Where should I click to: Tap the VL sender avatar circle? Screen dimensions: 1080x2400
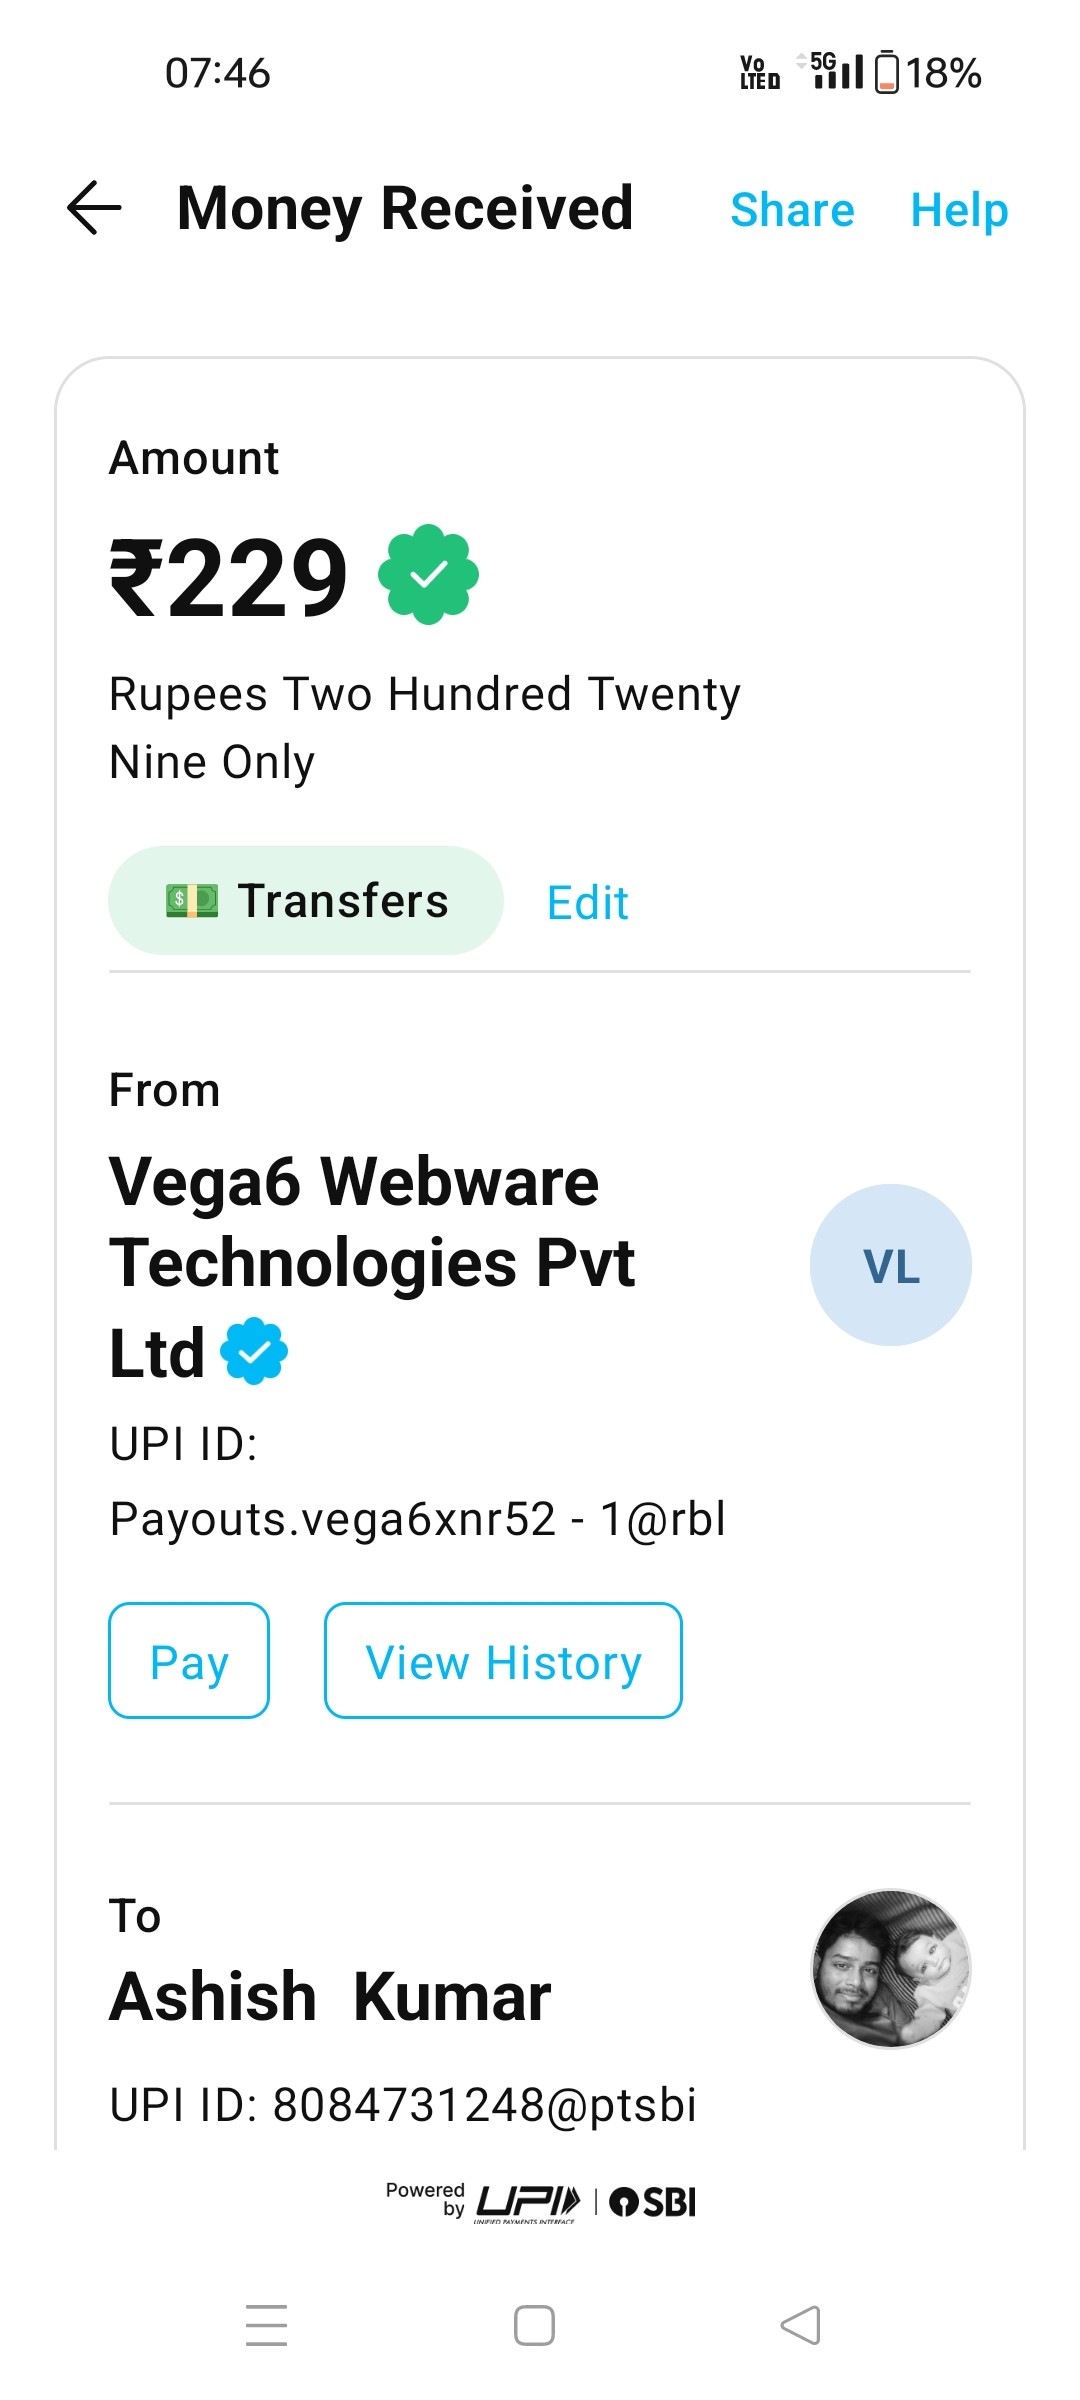(x=890, y=1265)
